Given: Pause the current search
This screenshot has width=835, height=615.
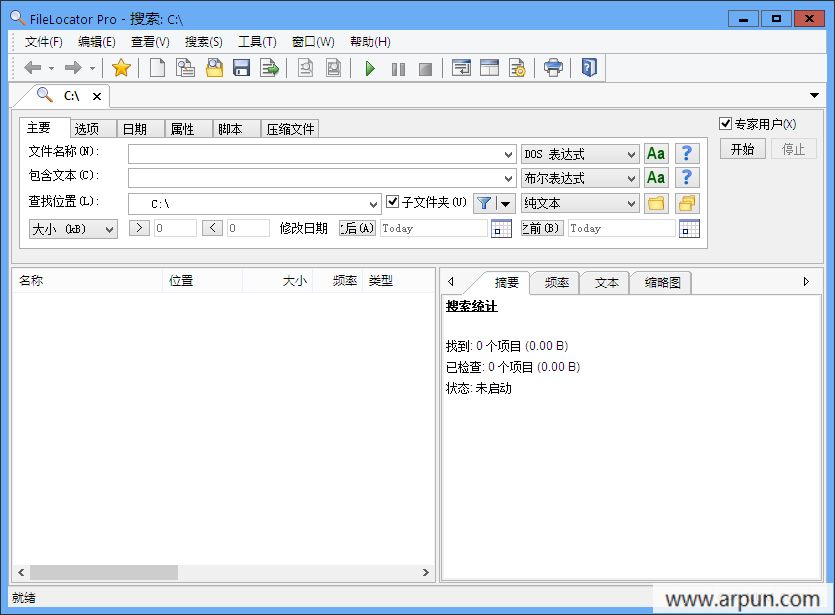Looking at the screenshot, I should [398, 68].
